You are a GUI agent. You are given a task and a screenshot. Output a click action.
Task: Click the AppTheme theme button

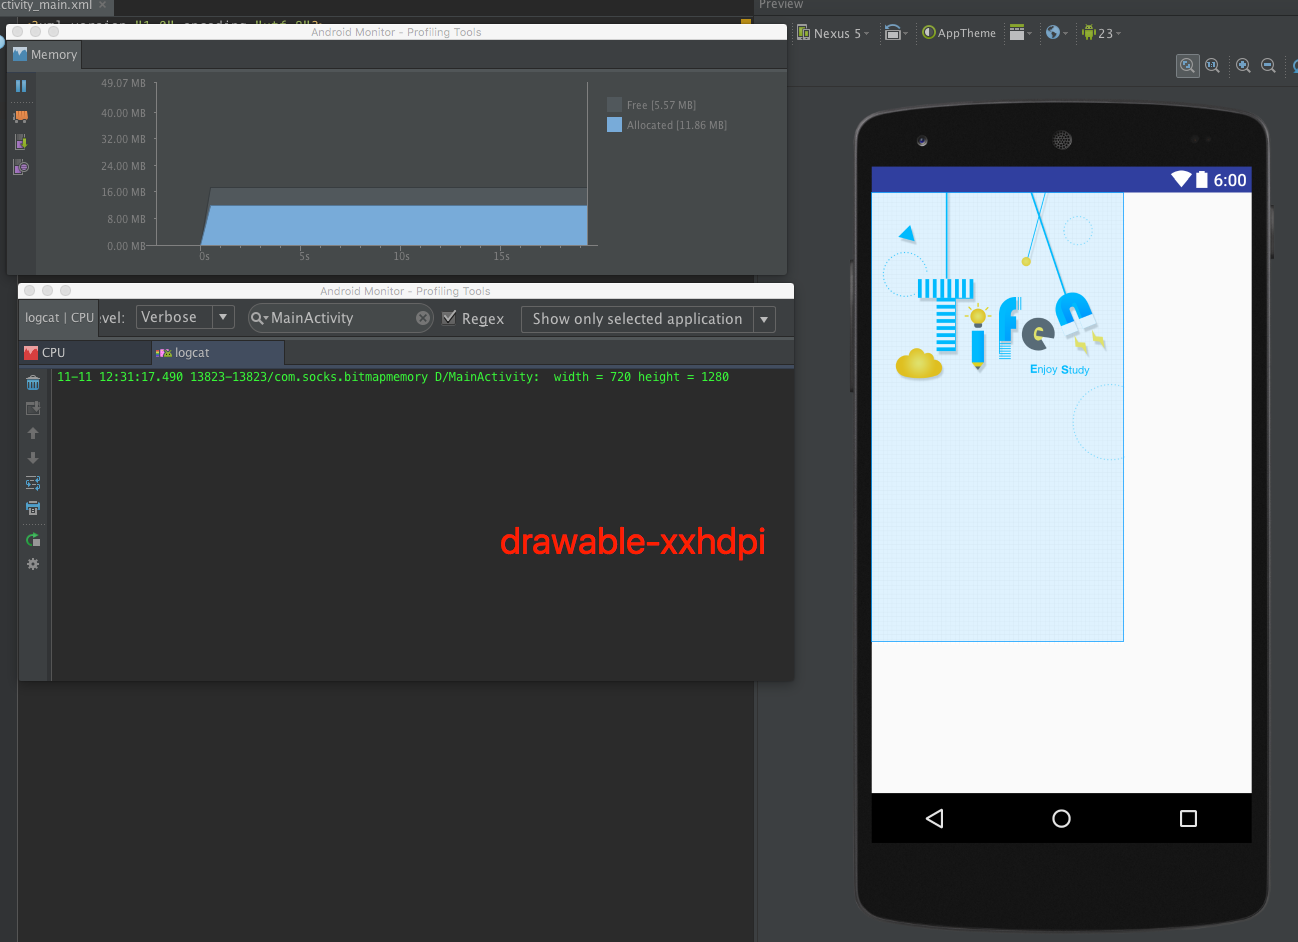pyautogui.click(x=959, y=33)
